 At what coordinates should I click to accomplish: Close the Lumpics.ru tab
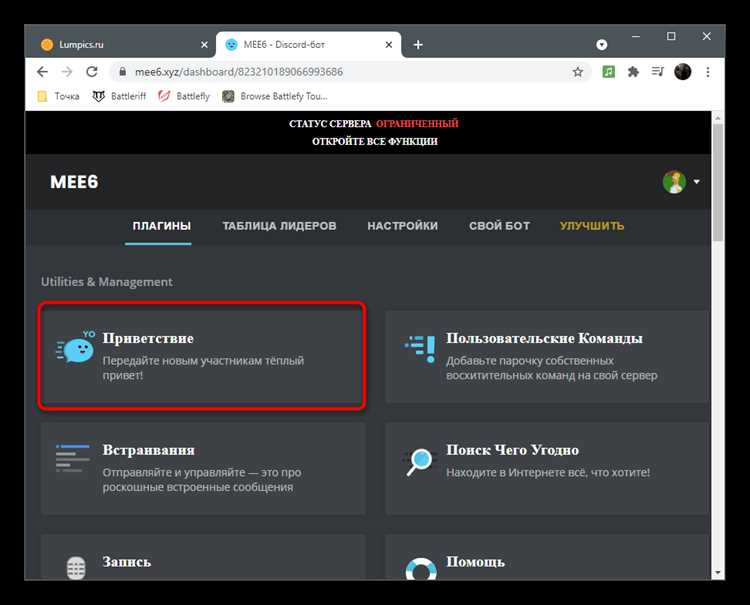(204, 44)
